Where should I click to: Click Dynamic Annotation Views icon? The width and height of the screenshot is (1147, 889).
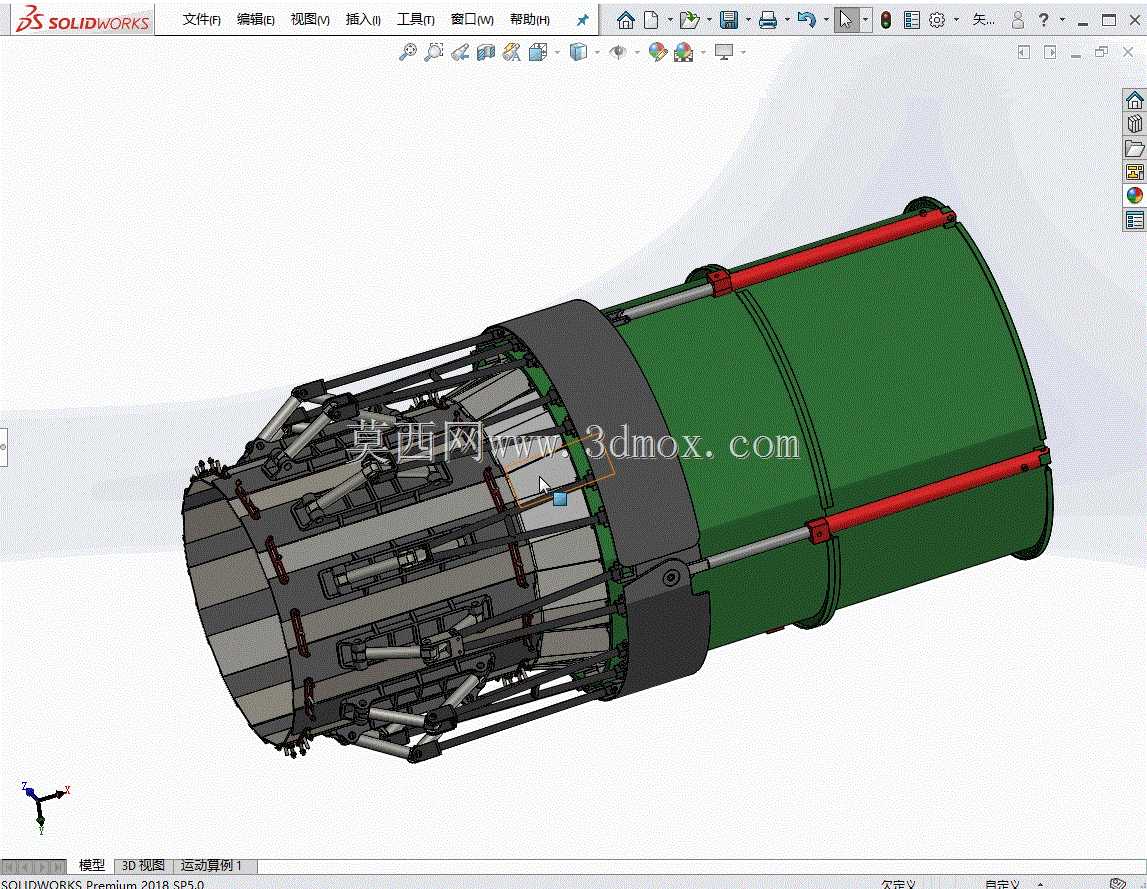click(512, 52)
